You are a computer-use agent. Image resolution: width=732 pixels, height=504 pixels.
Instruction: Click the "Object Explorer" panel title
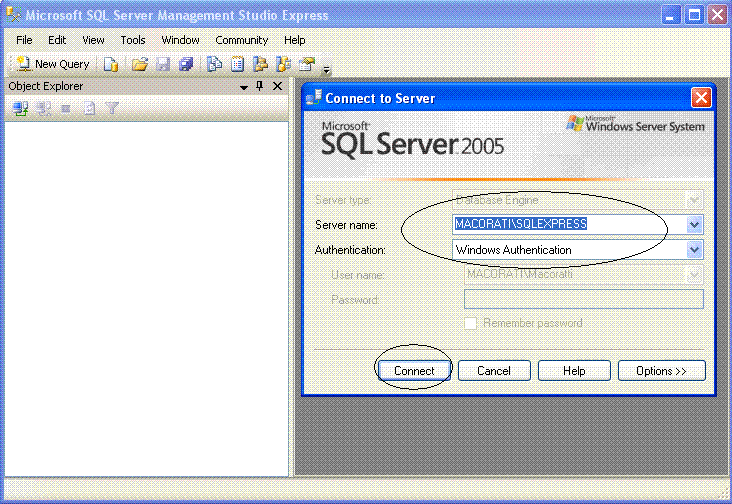tap(46, 86)
